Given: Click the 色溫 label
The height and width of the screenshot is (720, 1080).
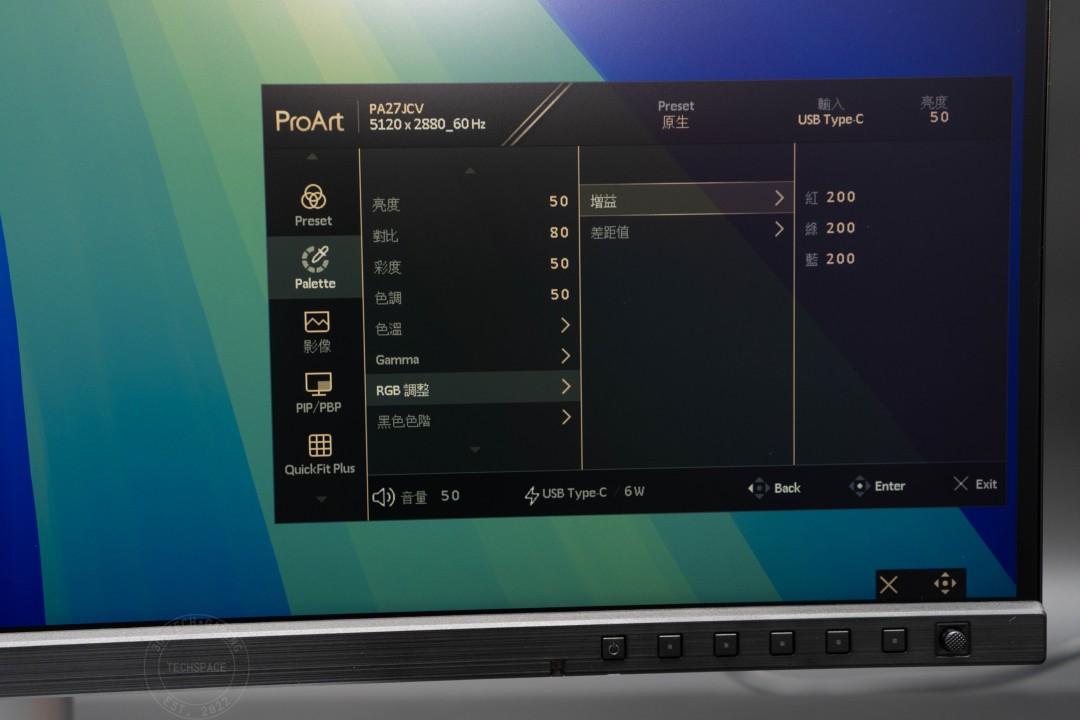Looking at the screenshot, I should point(388,329).
